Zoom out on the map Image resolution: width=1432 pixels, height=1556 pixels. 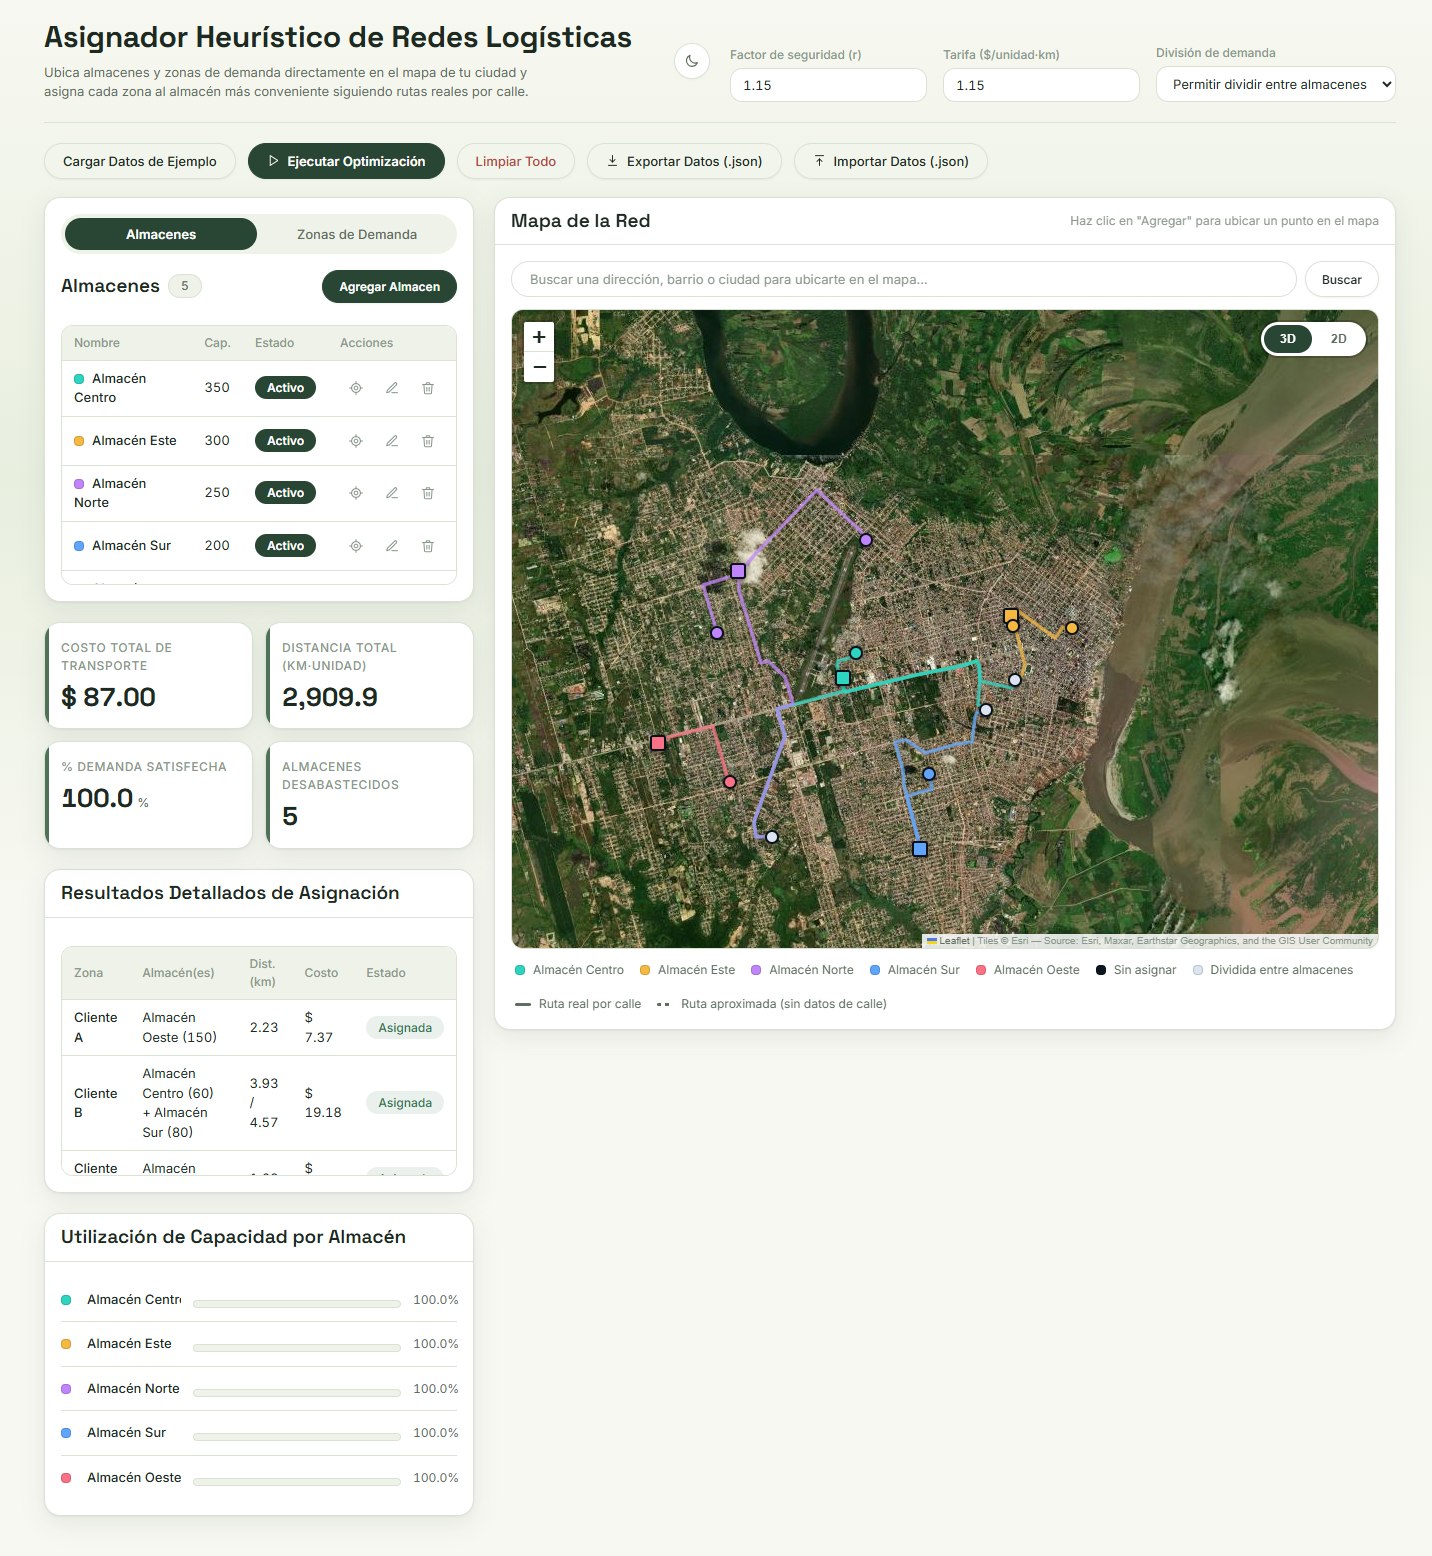tap(539, 367)
